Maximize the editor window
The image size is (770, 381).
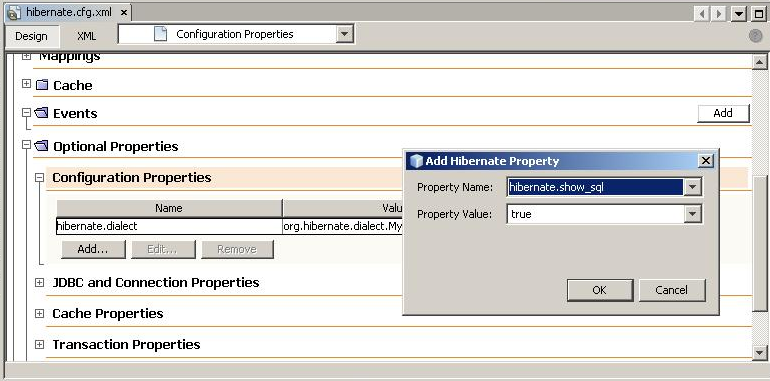[758, 14]
